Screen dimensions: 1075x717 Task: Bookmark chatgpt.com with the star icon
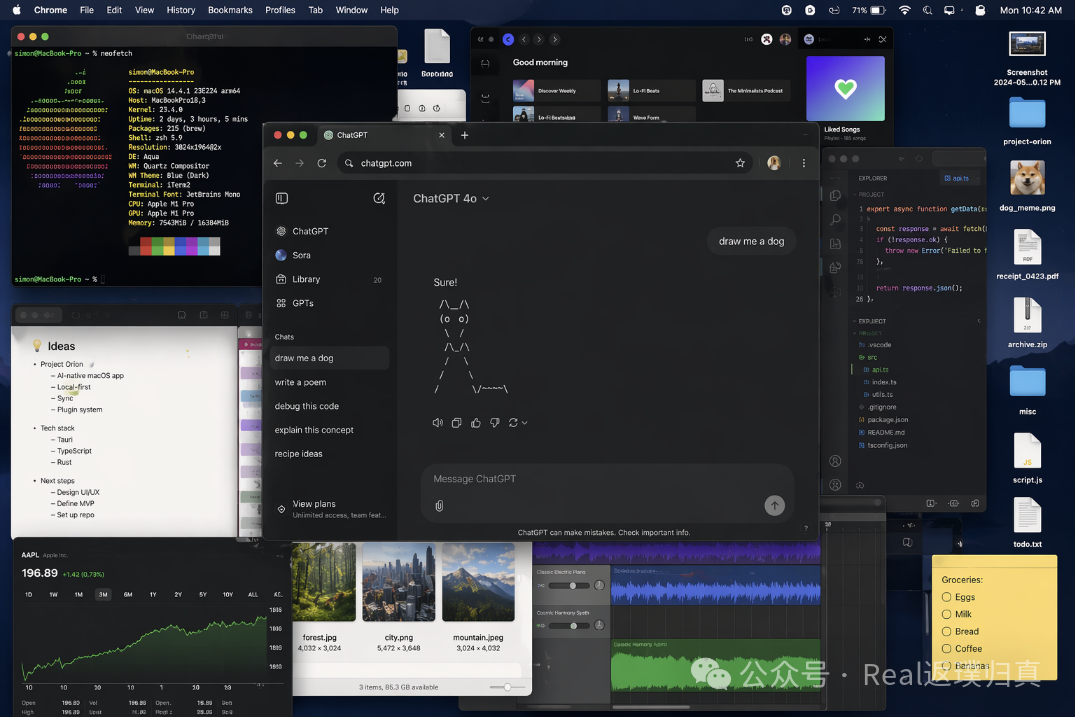pos(740,163)
